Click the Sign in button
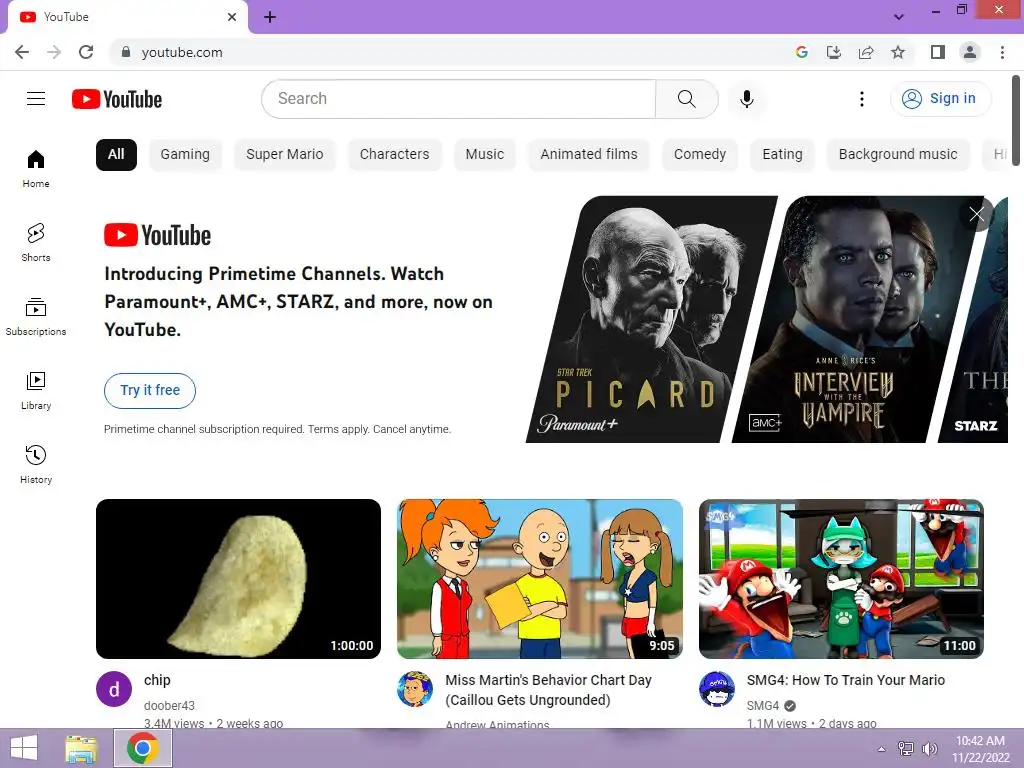Image resolution: width=1024 pixels, height=768 pixels. [x=940, y=99]
